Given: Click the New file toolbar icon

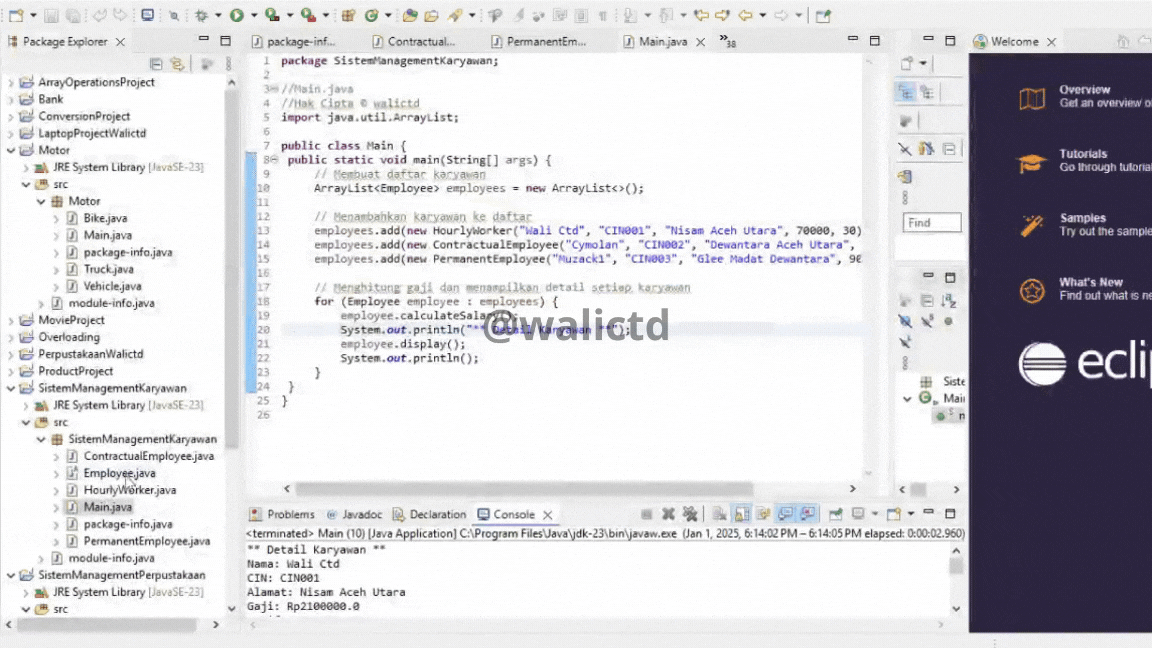Looking at the screenshot, I should pos(16,15).
